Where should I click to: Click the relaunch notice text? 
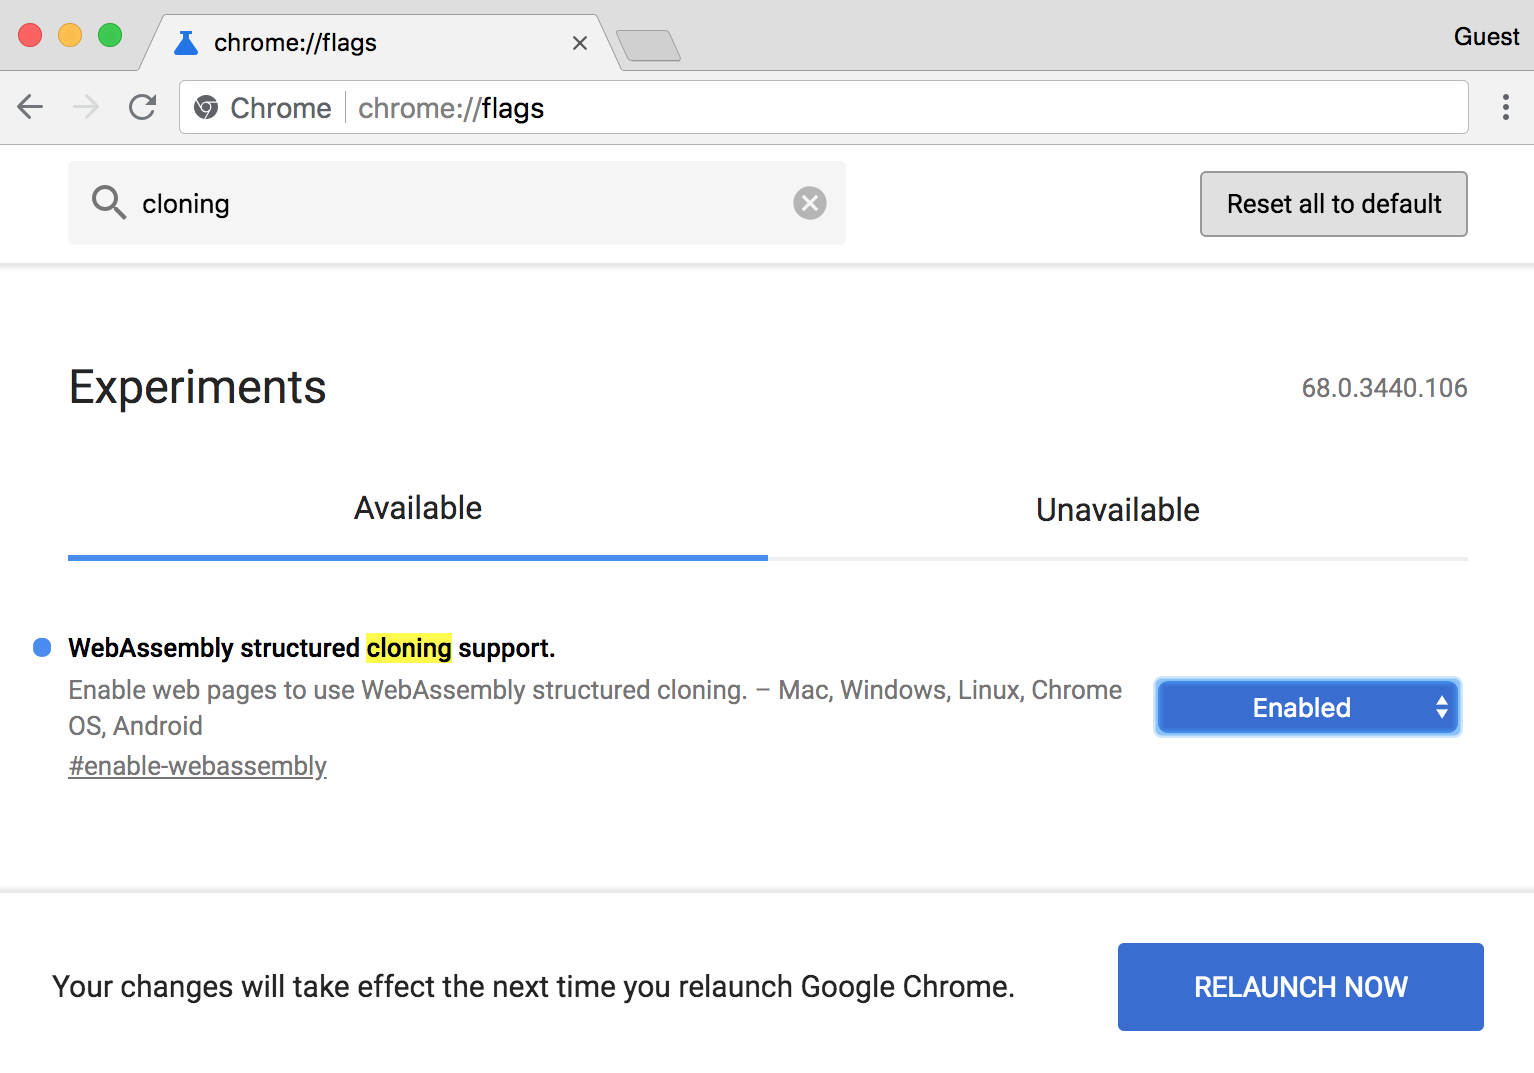click(x=534, y=987)
